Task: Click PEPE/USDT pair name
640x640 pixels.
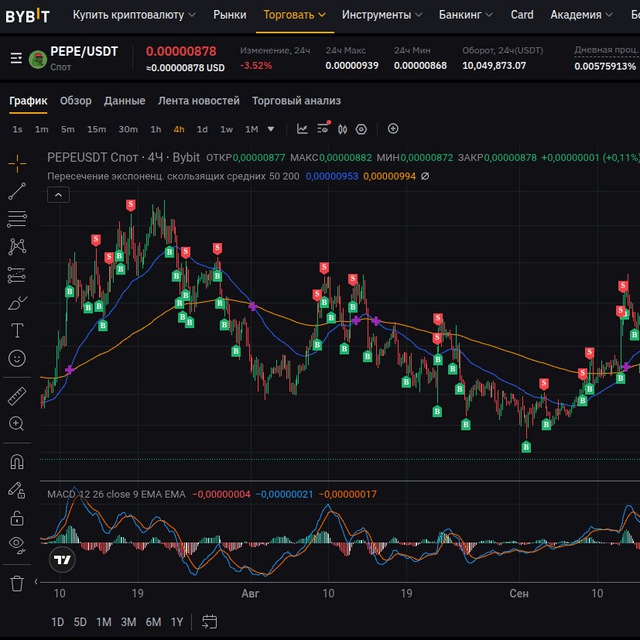Action: 84,51
